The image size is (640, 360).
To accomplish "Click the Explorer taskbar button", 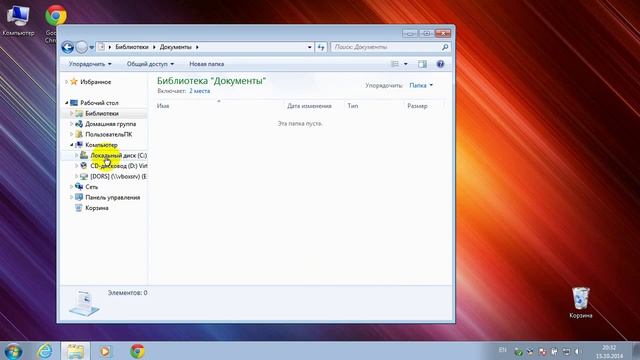I will pyautogui.click(x=76, y=351).
